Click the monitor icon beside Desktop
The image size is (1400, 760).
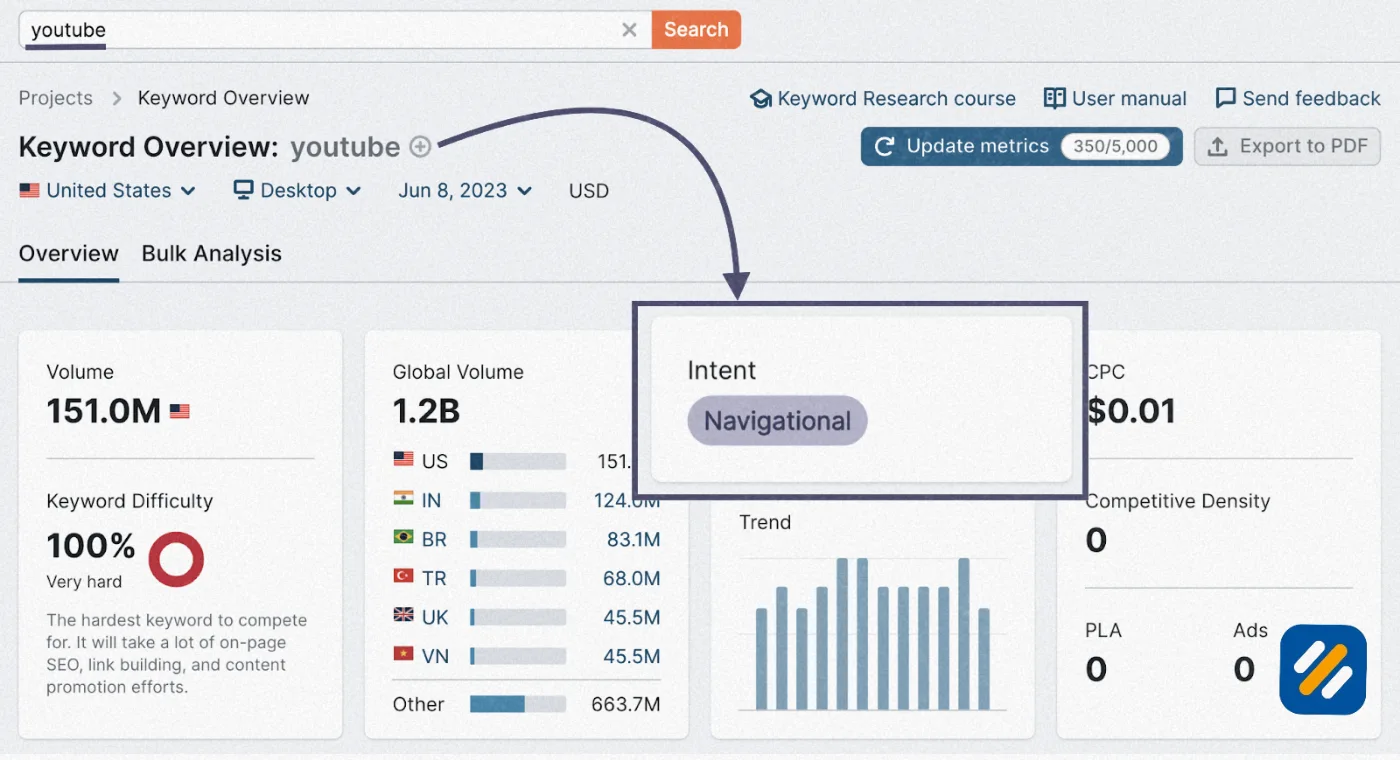243,190
